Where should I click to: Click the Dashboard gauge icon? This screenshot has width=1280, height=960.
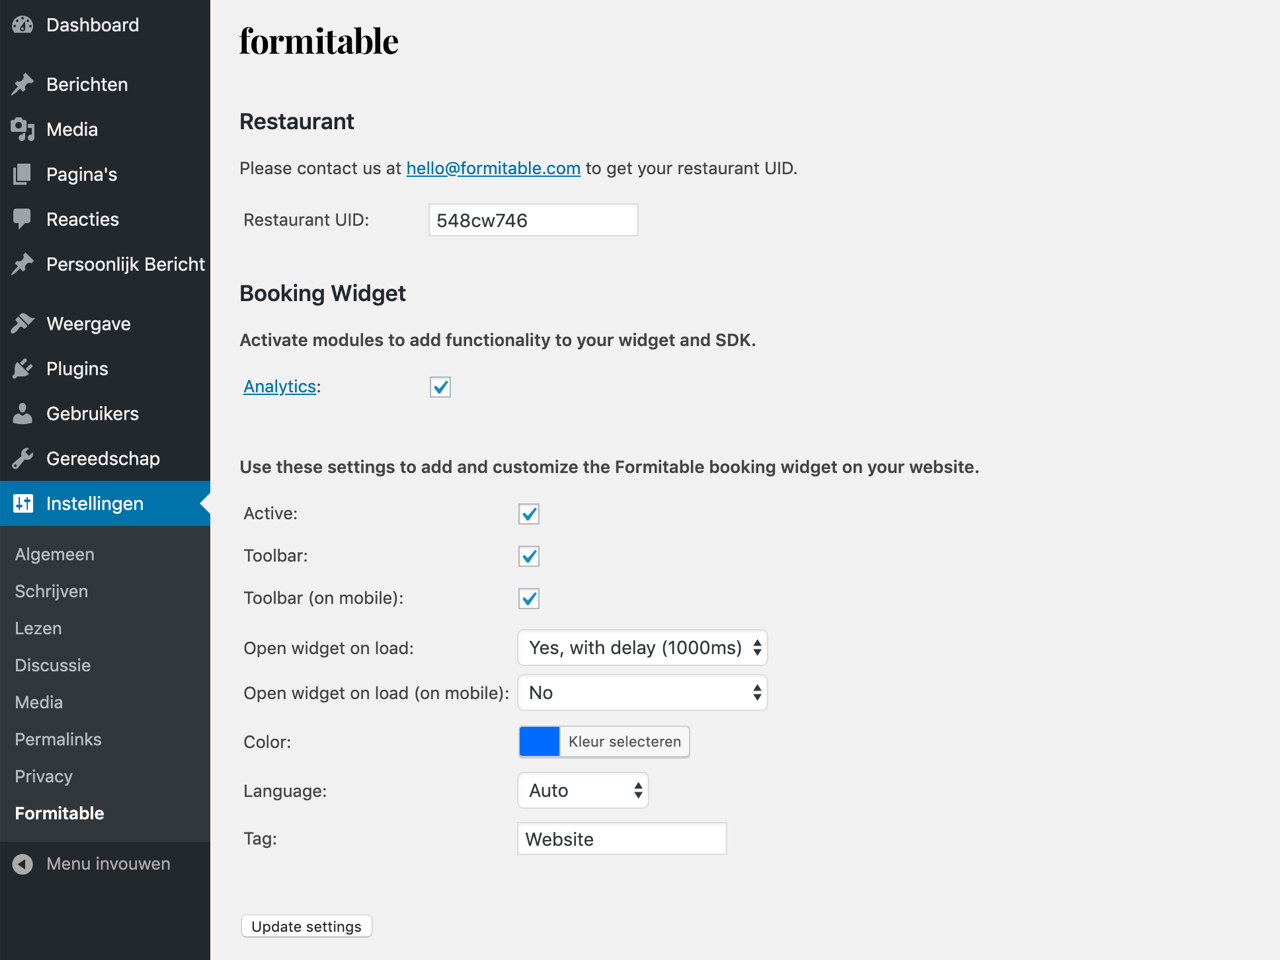[x=22, y=25]
